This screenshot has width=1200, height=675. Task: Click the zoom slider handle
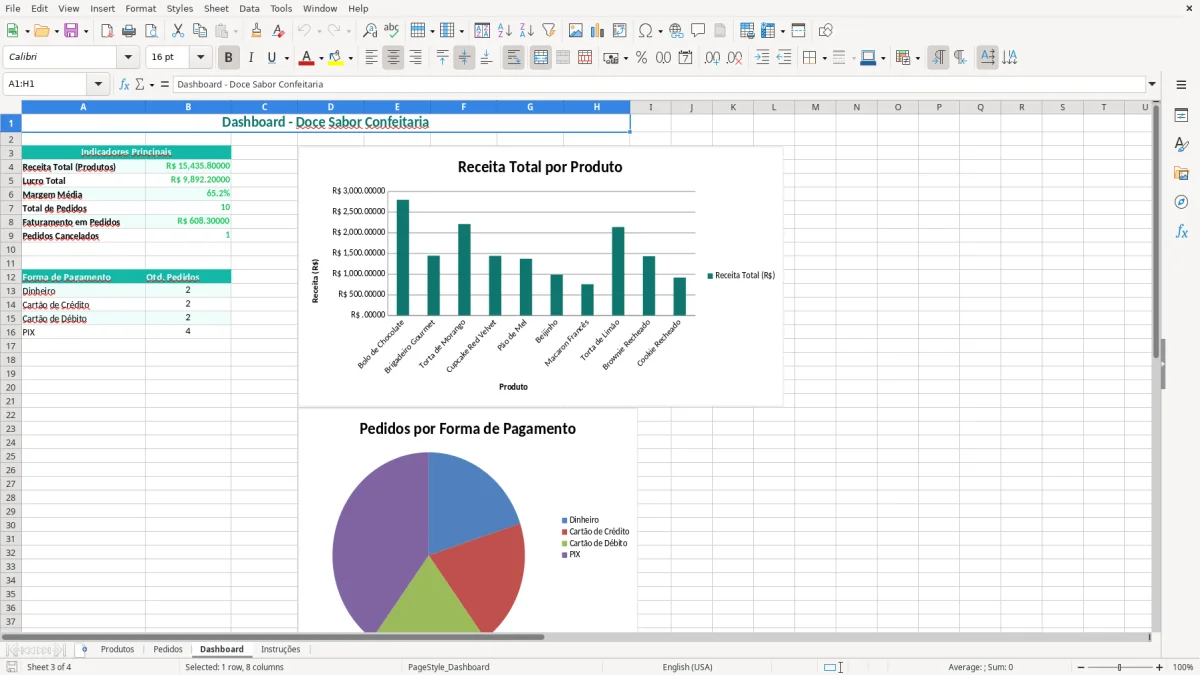1120,667
